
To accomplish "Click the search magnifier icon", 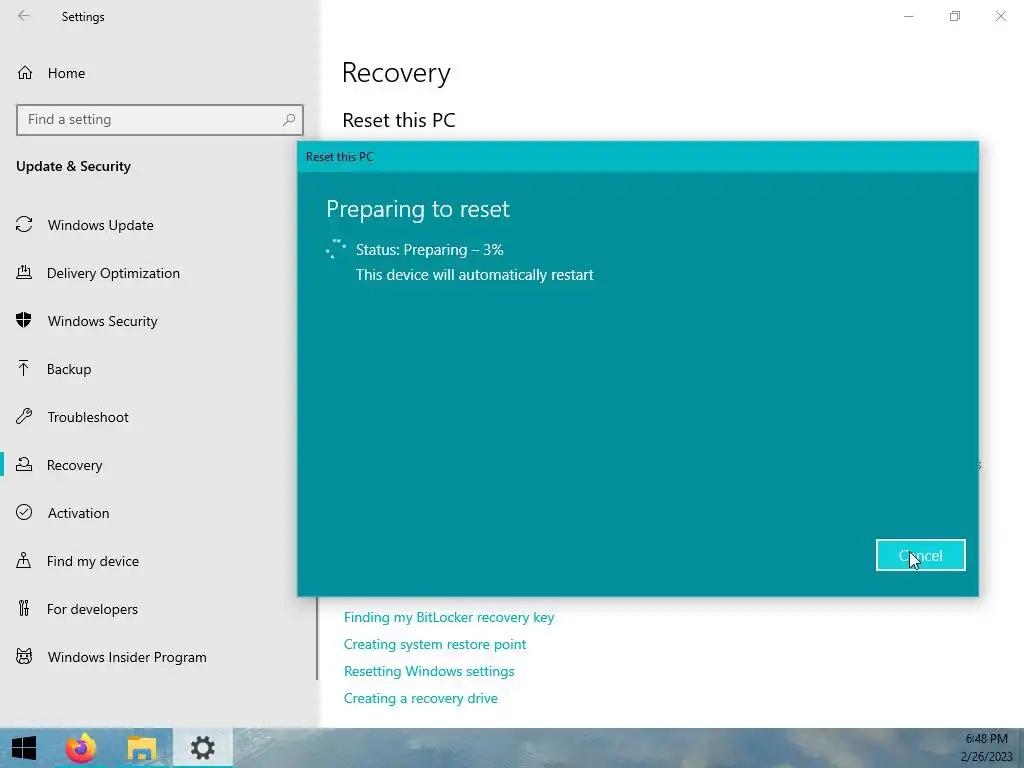I will coord(289,120).
